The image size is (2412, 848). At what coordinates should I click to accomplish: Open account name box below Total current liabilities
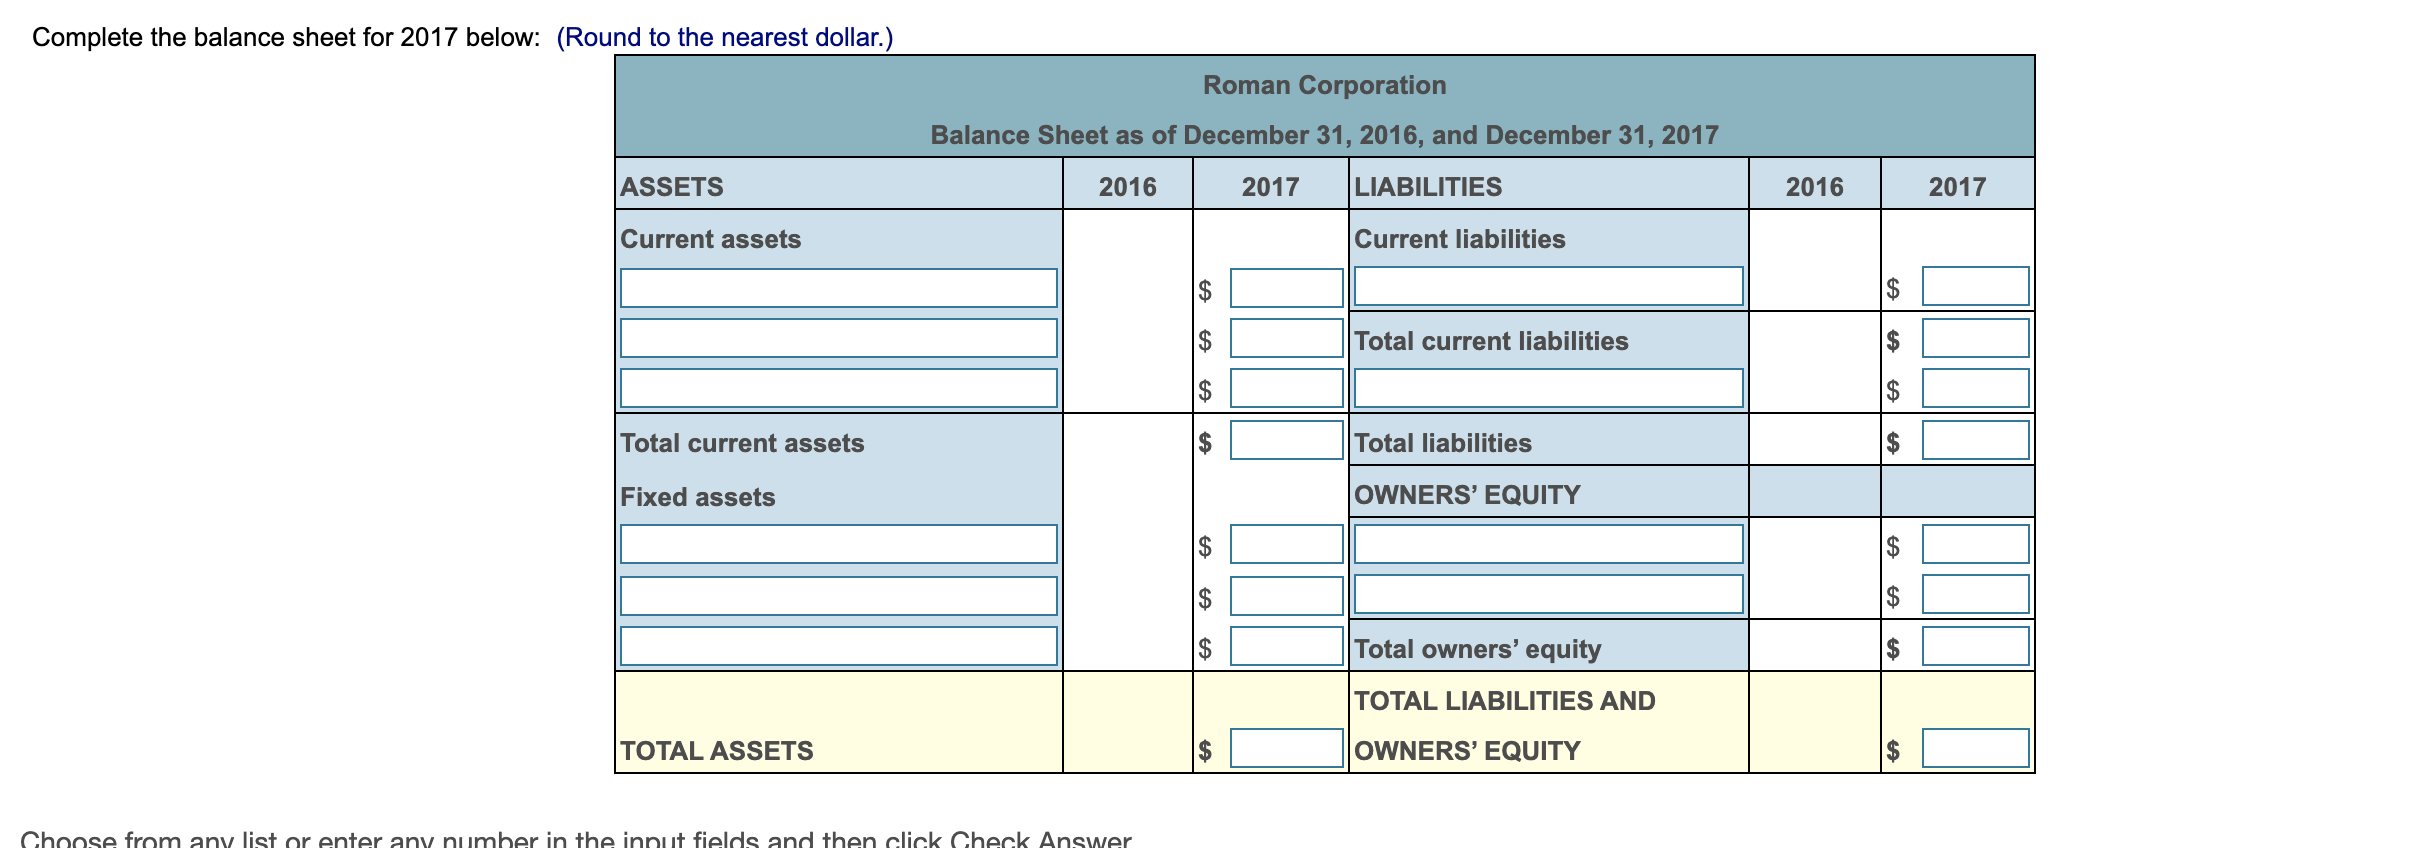(1548, 388)
